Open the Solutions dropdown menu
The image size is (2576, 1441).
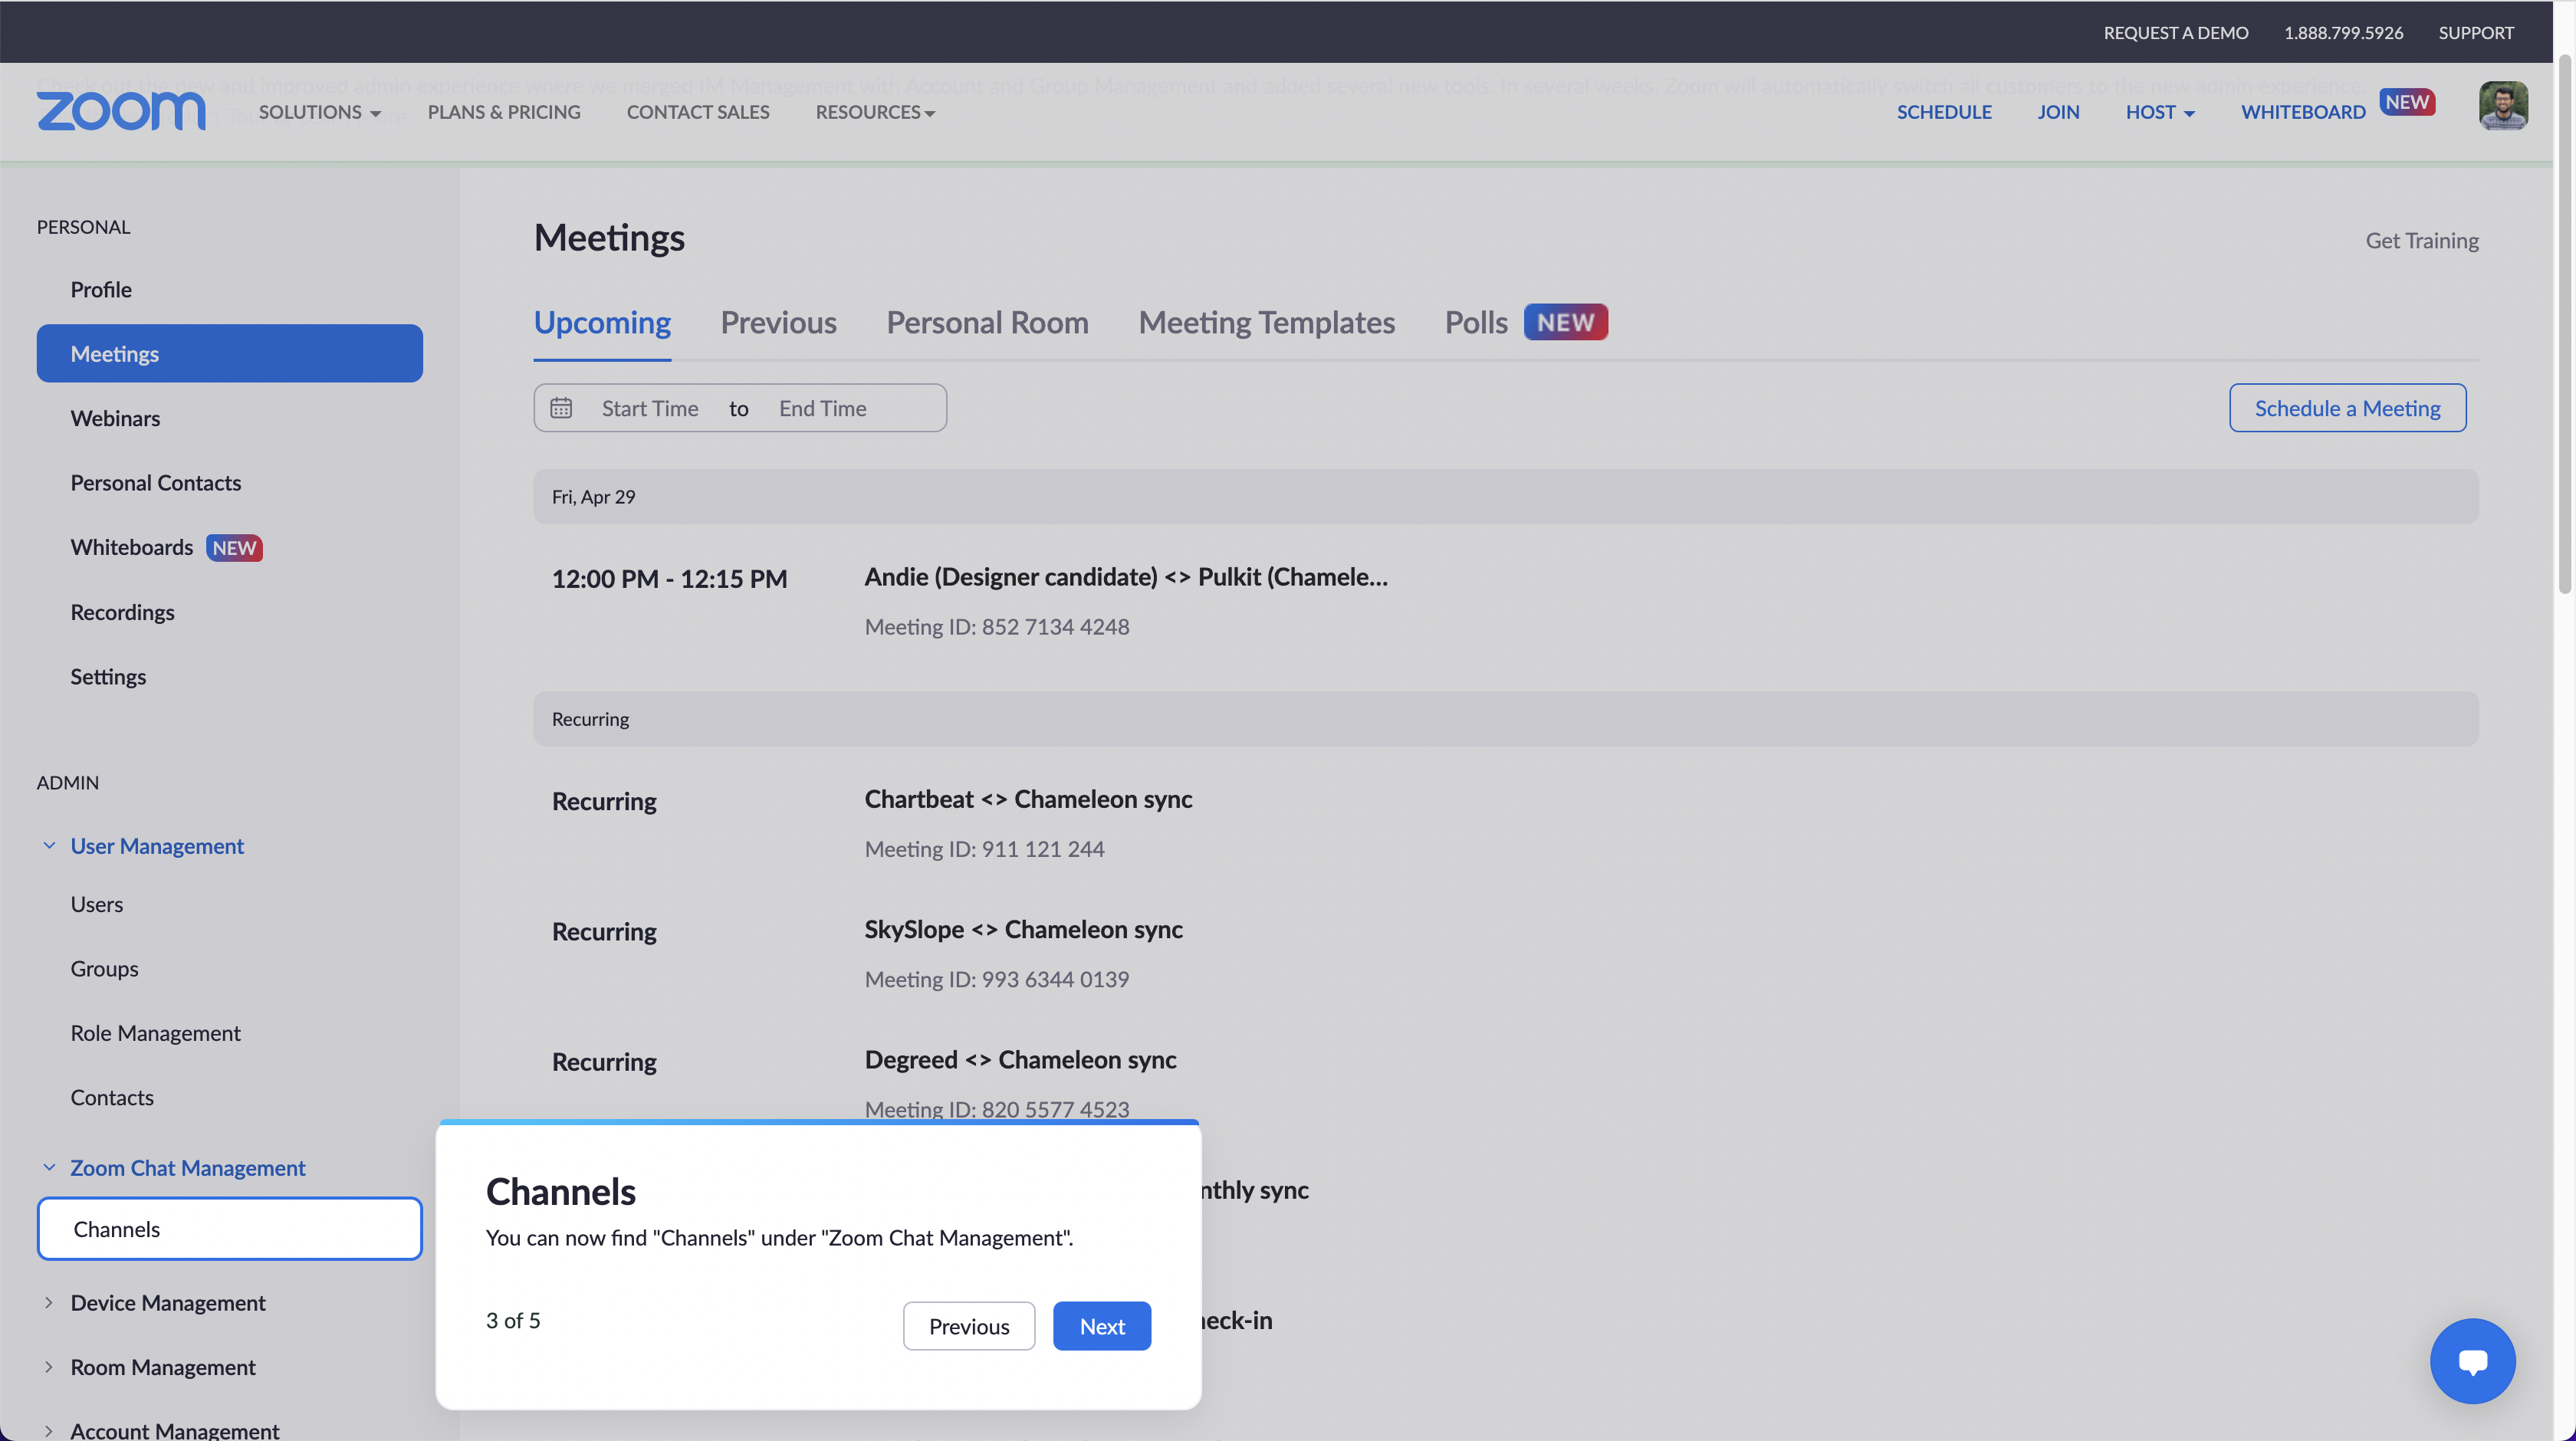pyautogui.click(x=320, y=112)
